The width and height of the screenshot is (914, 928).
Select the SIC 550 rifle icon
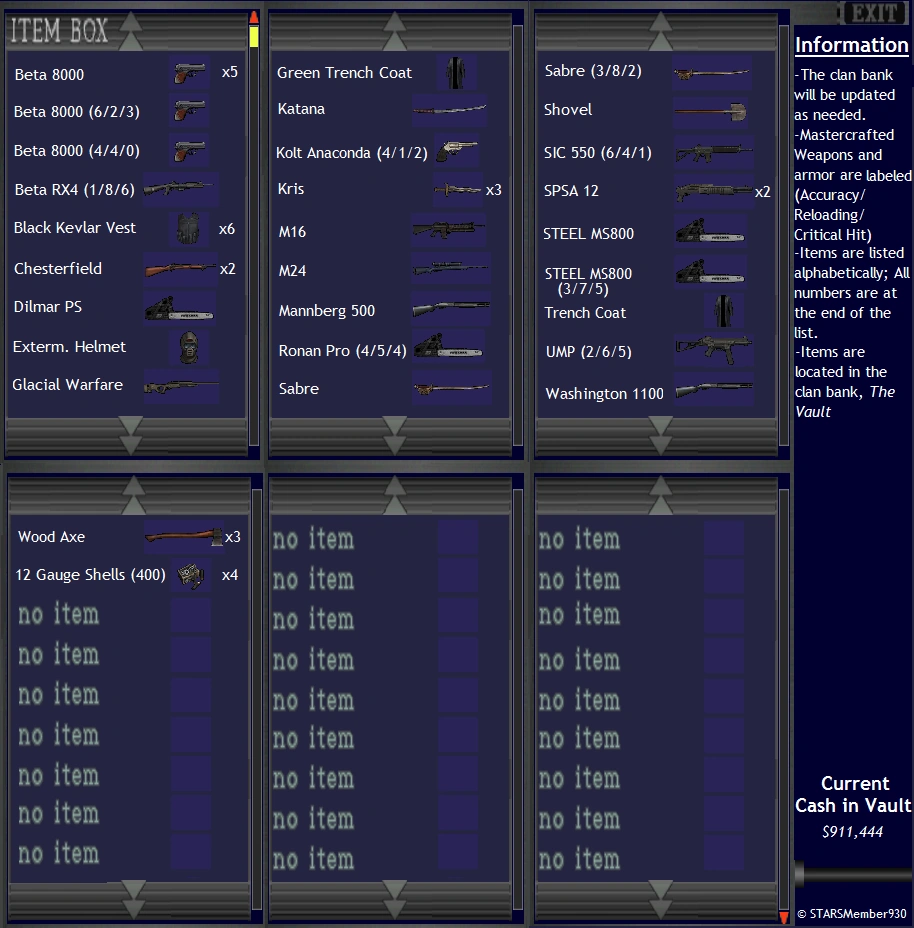point(713,152)
